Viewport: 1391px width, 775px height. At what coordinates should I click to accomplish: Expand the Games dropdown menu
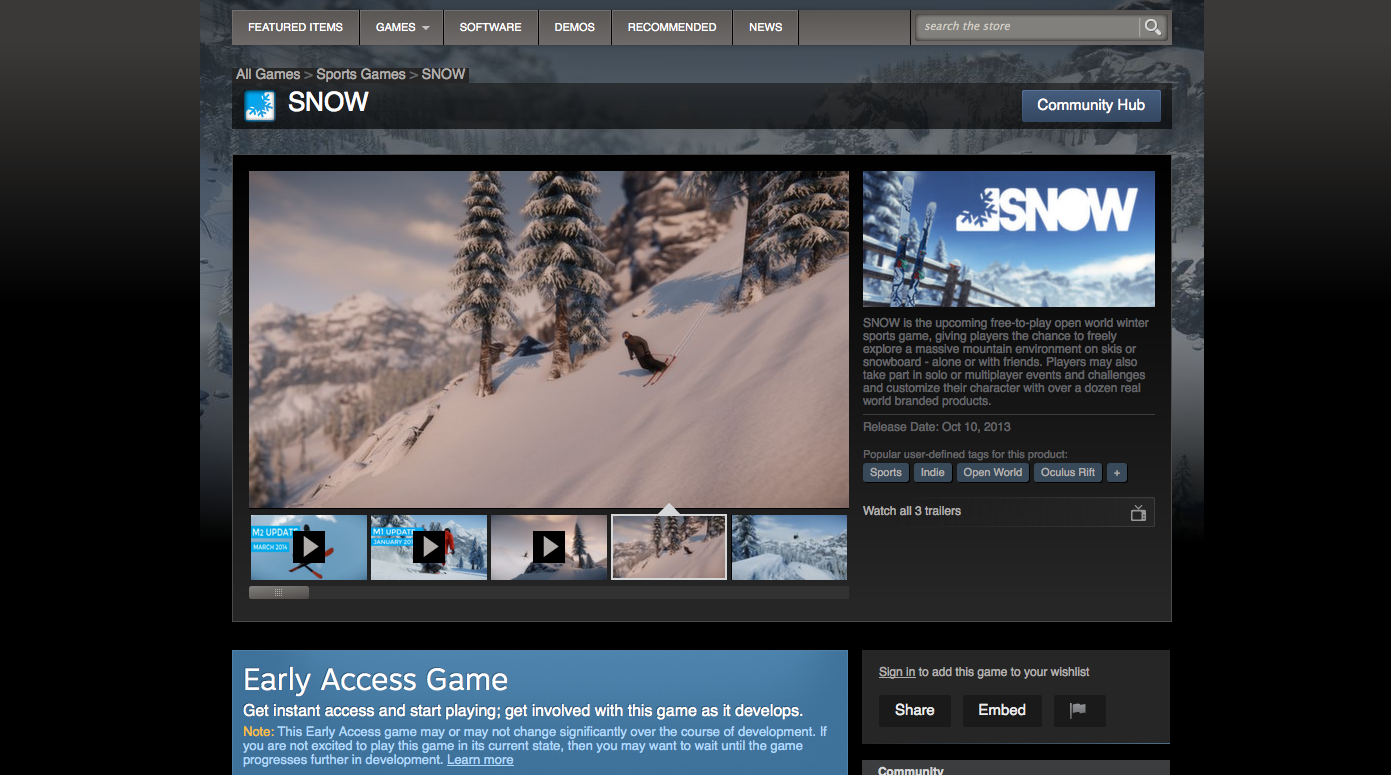coord(402,27)
